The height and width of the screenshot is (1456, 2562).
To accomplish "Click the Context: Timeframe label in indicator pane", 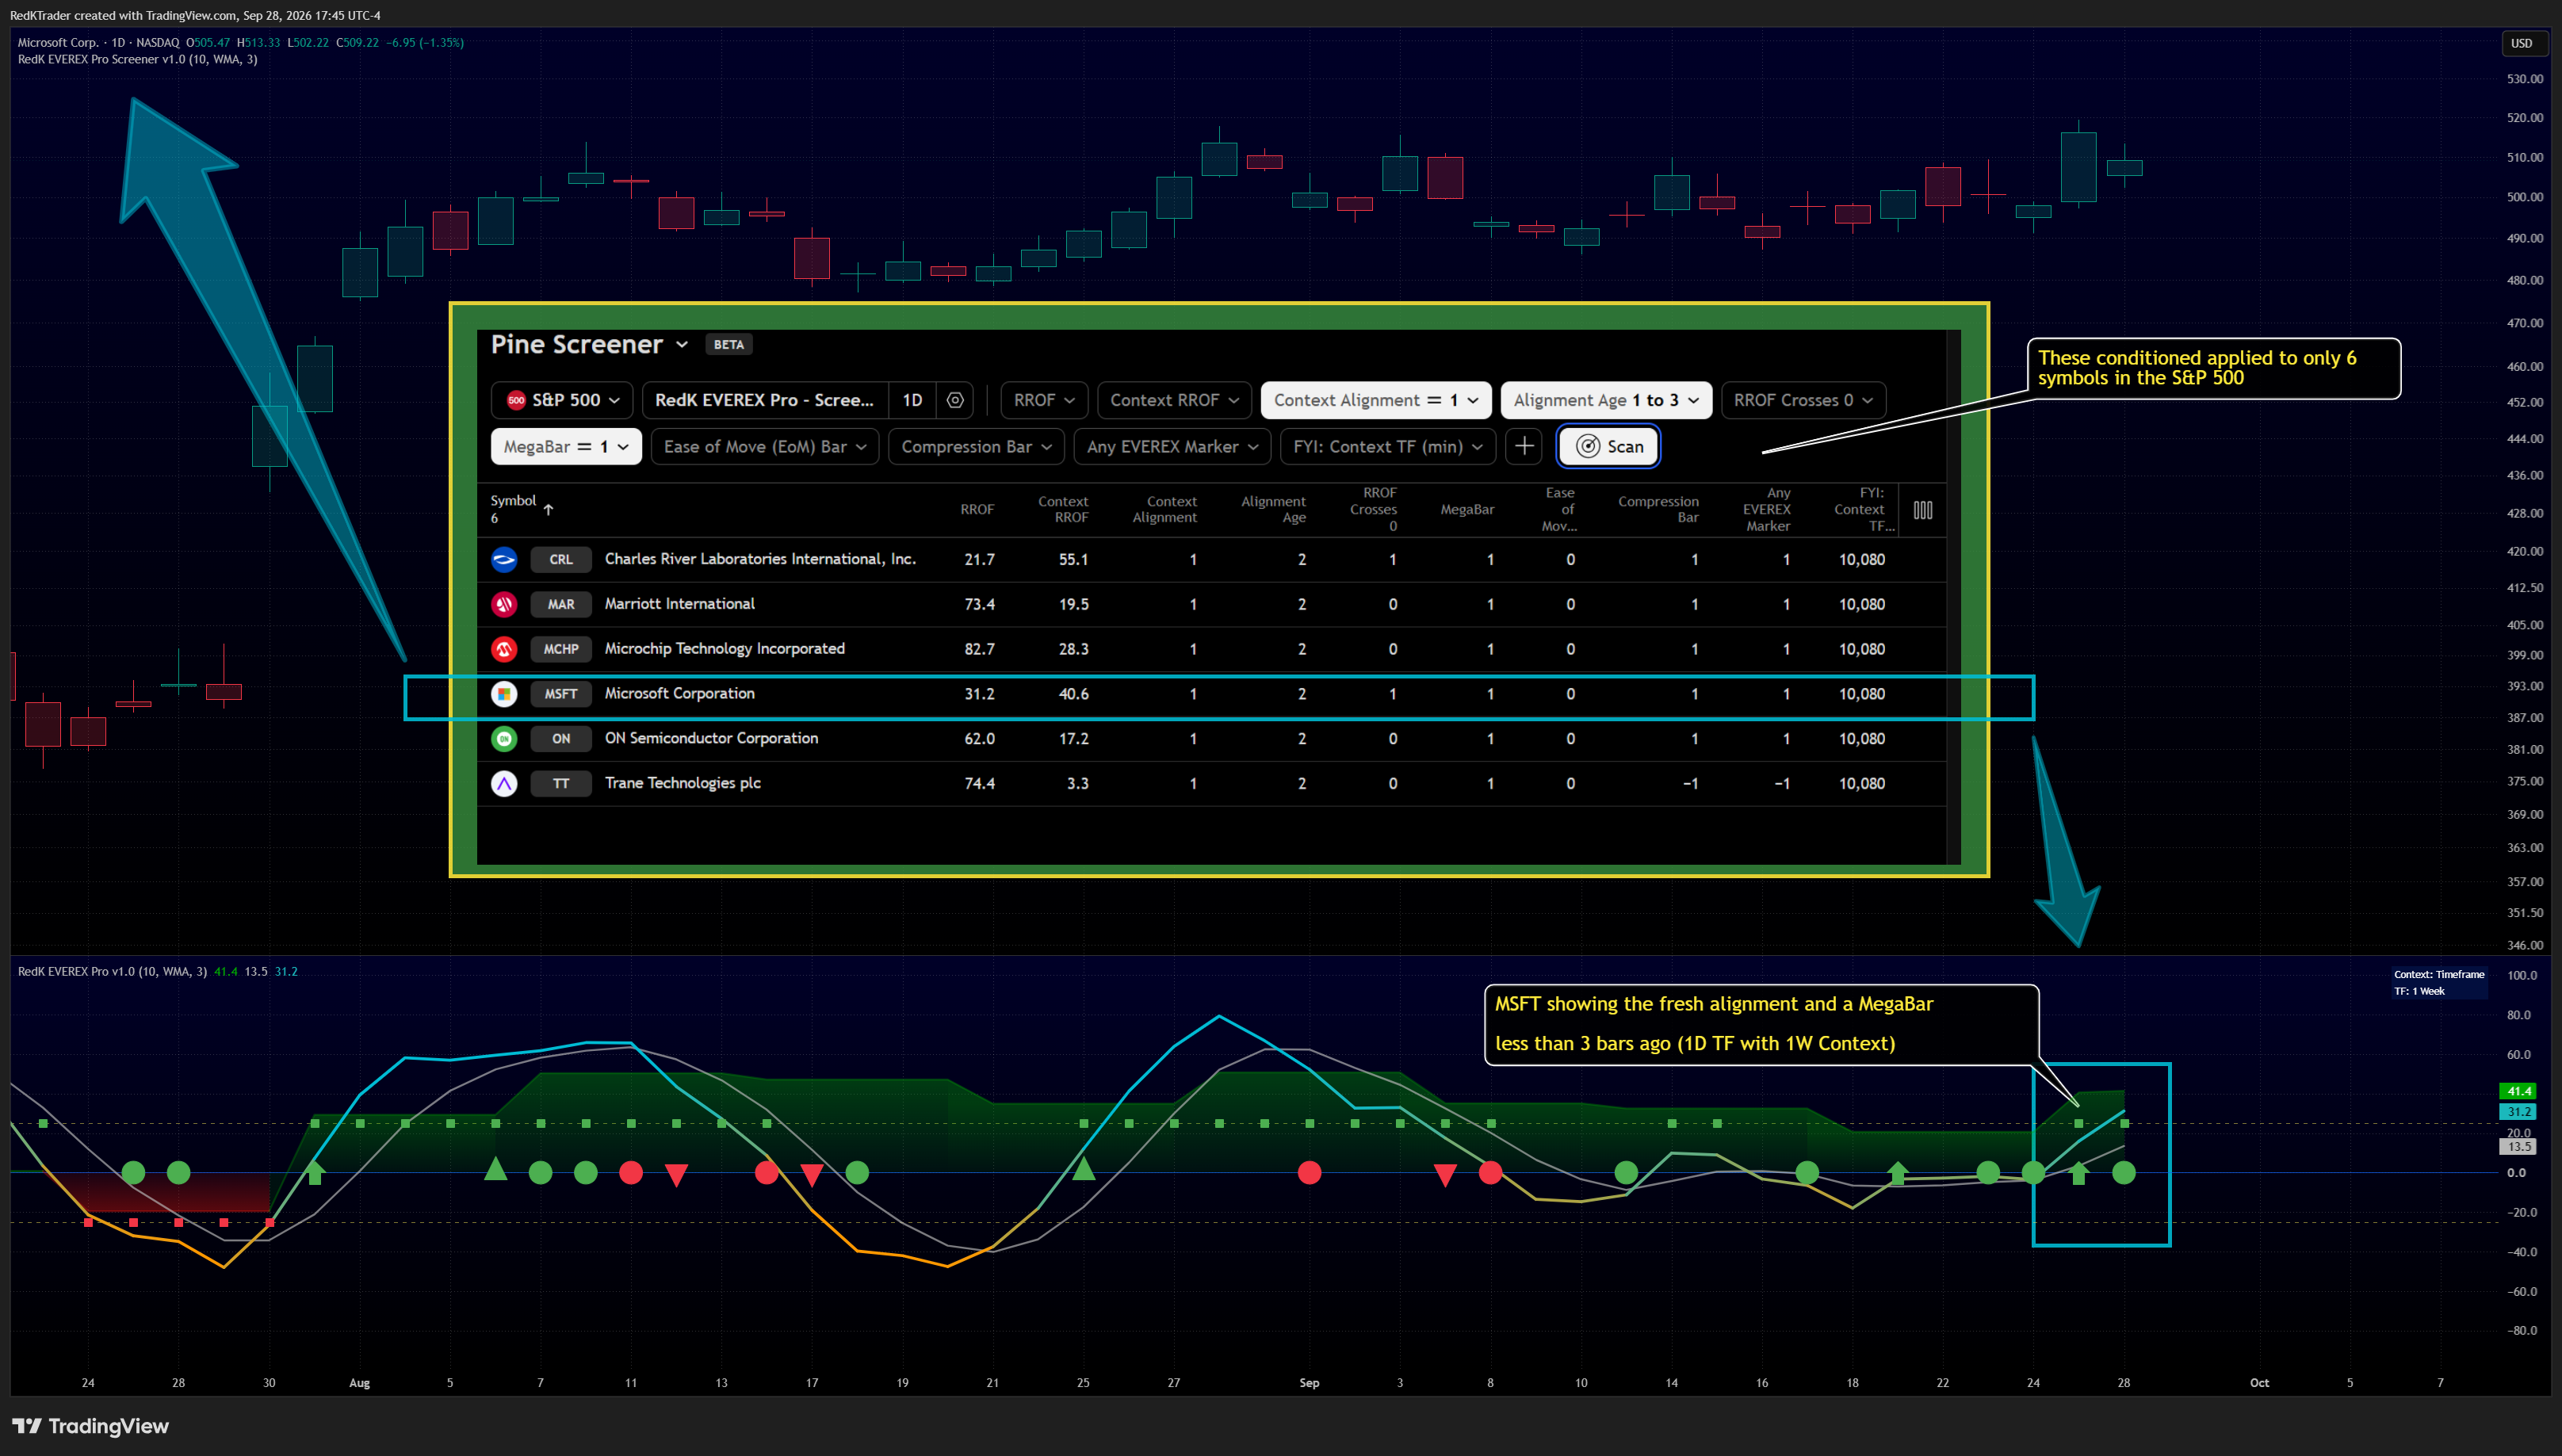I will pos(2439,974).
